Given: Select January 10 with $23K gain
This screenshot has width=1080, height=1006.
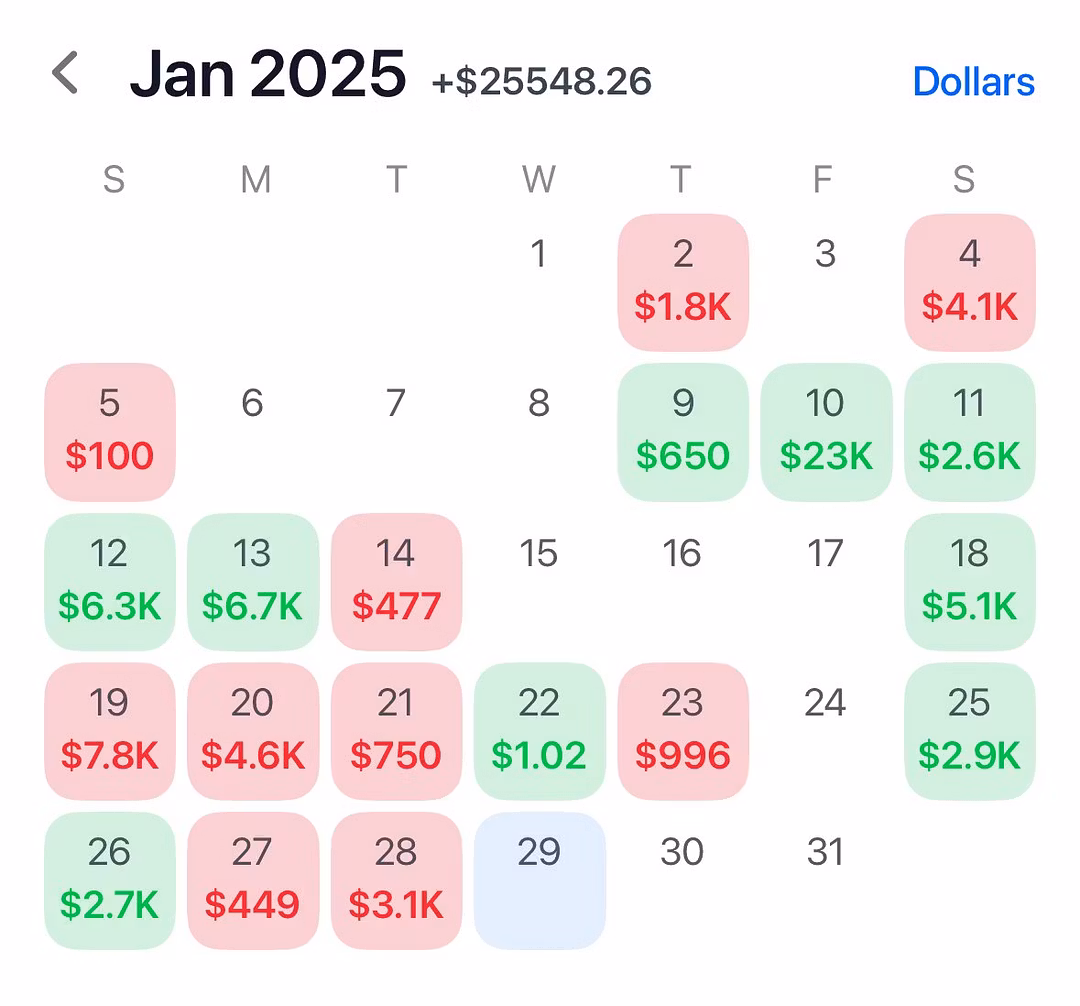Looking at the screenshot, I should (825, 431).
